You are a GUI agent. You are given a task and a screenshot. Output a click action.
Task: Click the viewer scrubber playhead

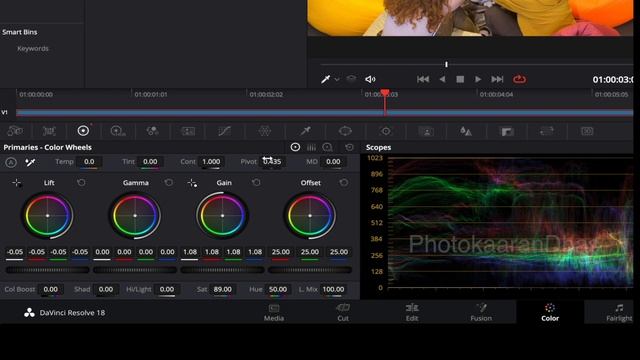click(x=447, y=64)
